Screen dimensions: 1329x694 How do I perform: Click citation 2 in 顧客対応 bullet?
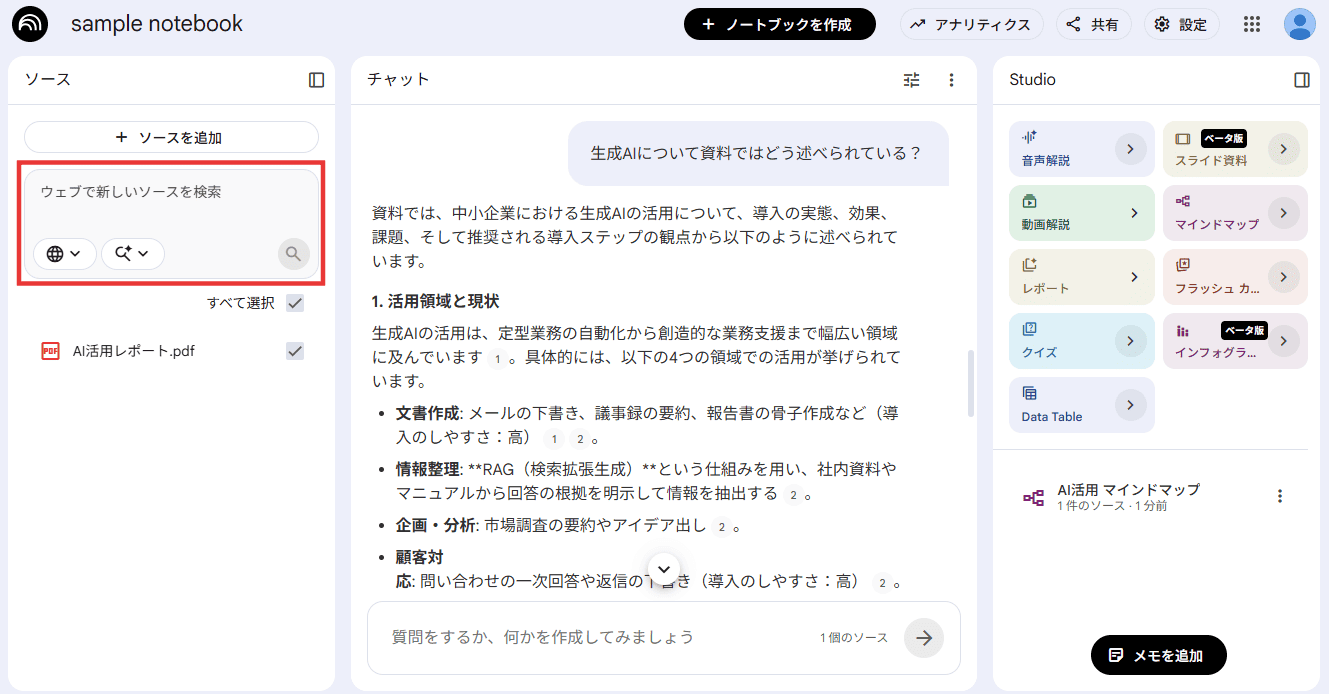coord(881,582)
